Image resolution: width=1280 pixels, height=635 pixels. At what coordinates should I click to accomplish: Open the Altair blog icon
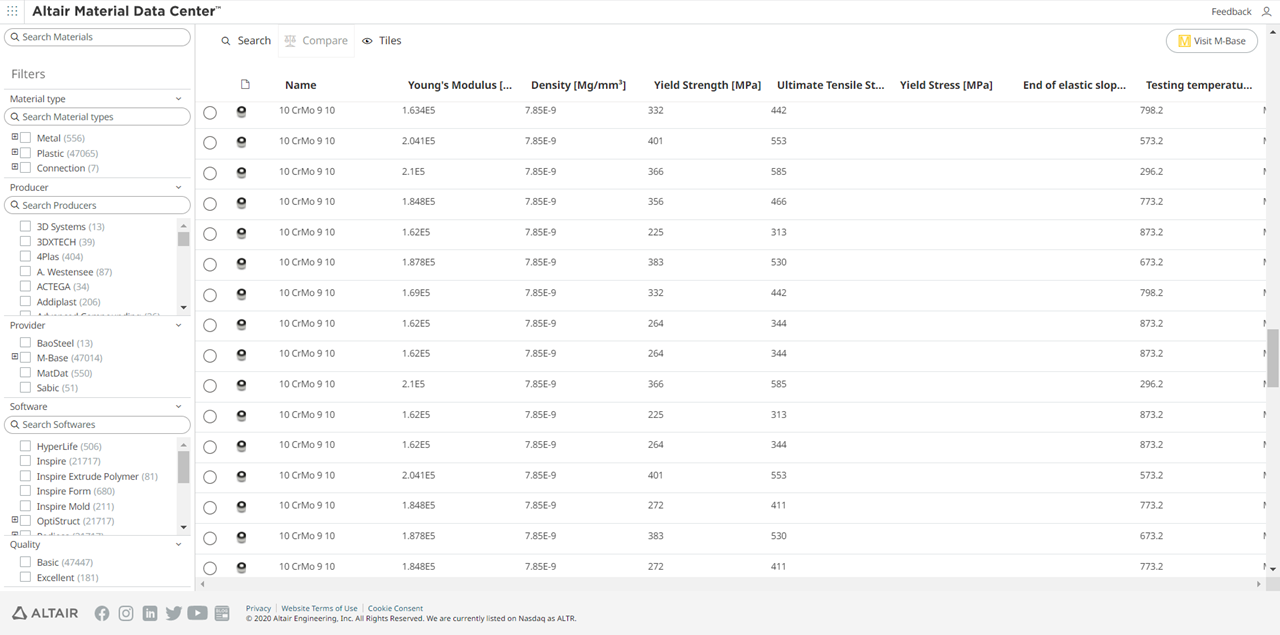[x=222, y=613]
